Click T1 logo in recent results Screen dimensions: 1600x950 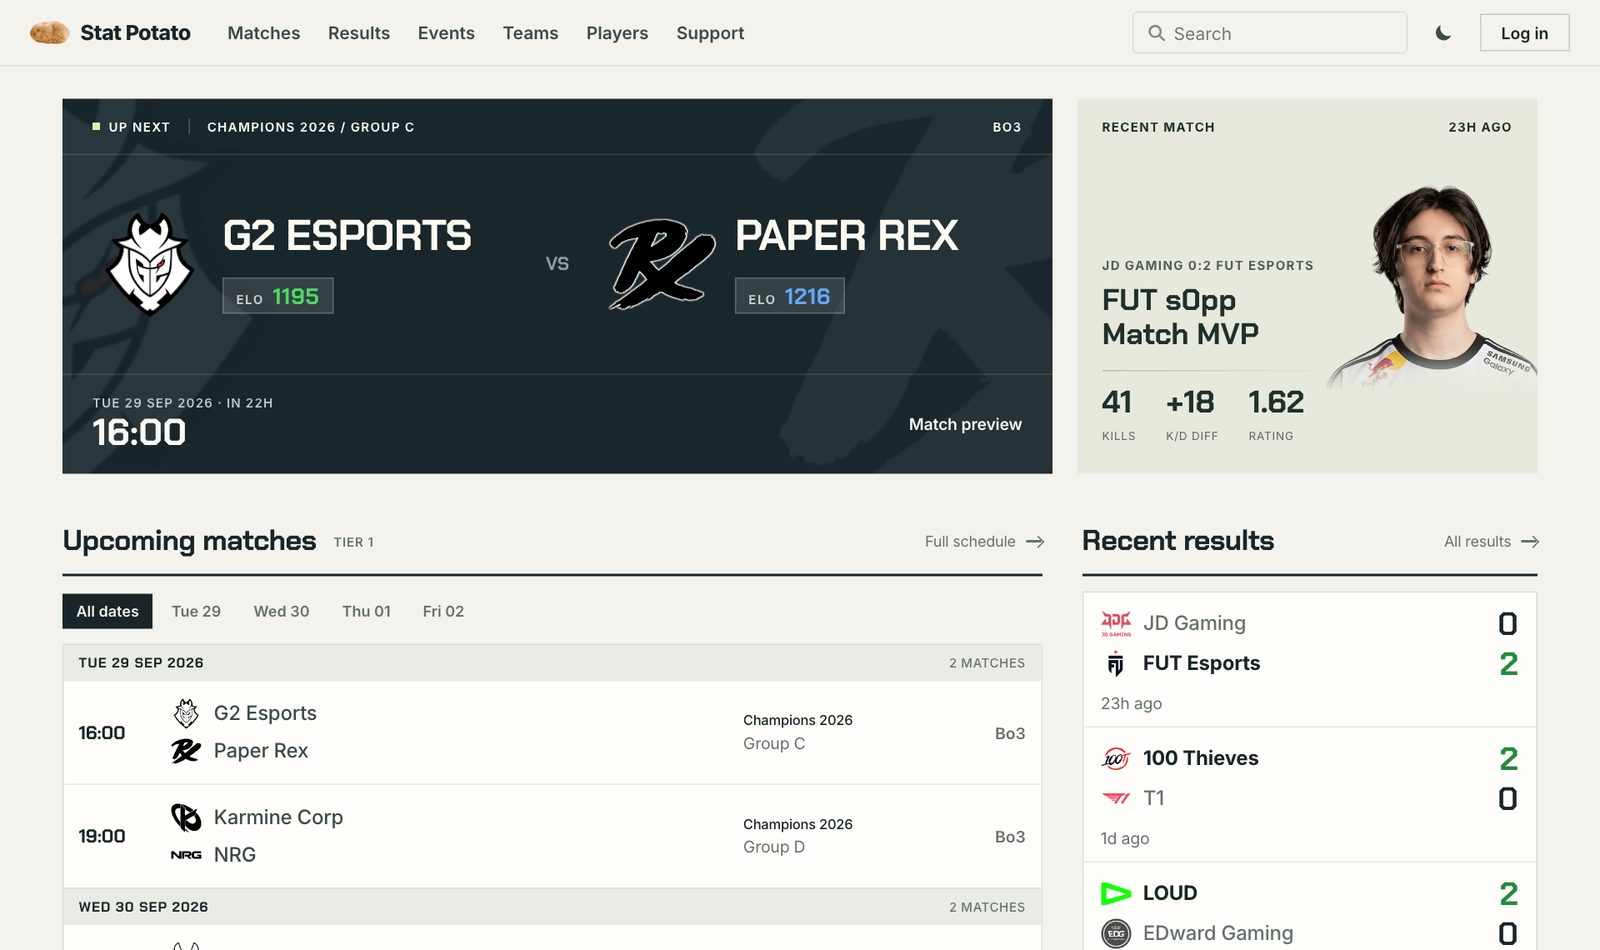[1116, 798]
